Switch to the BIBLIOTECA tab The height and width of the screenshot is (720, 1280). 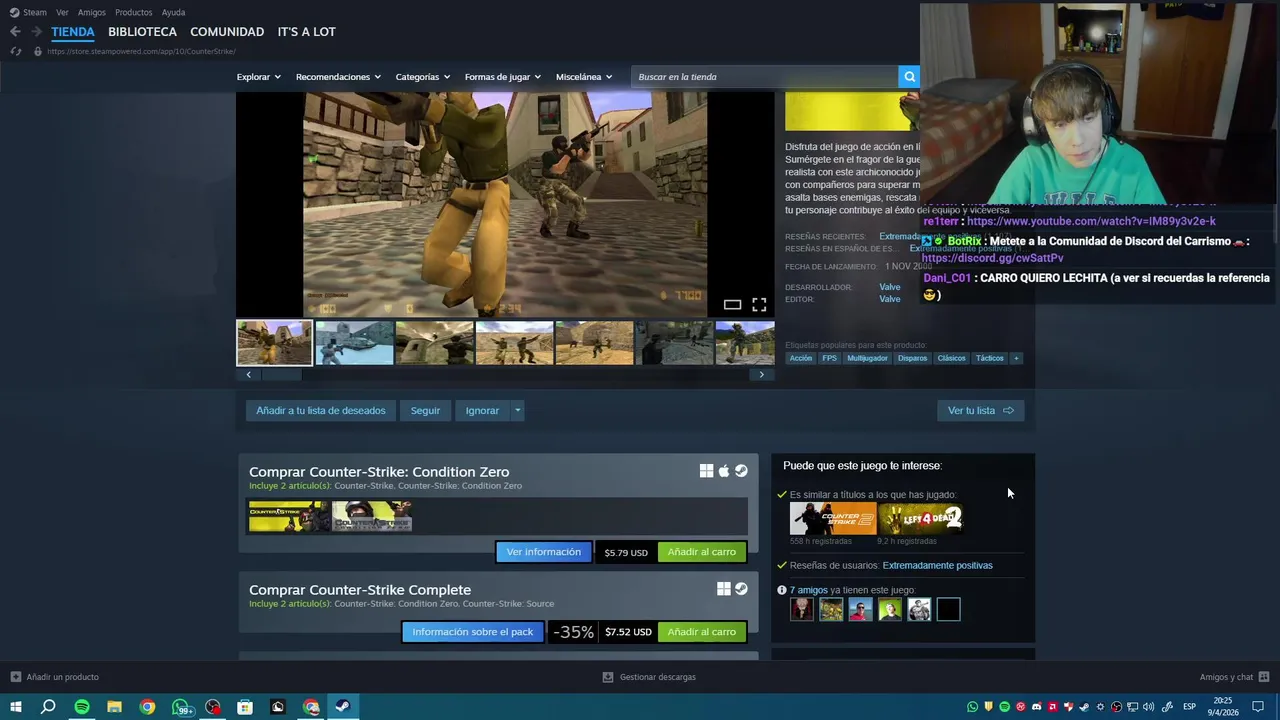(x=142, y=32)
